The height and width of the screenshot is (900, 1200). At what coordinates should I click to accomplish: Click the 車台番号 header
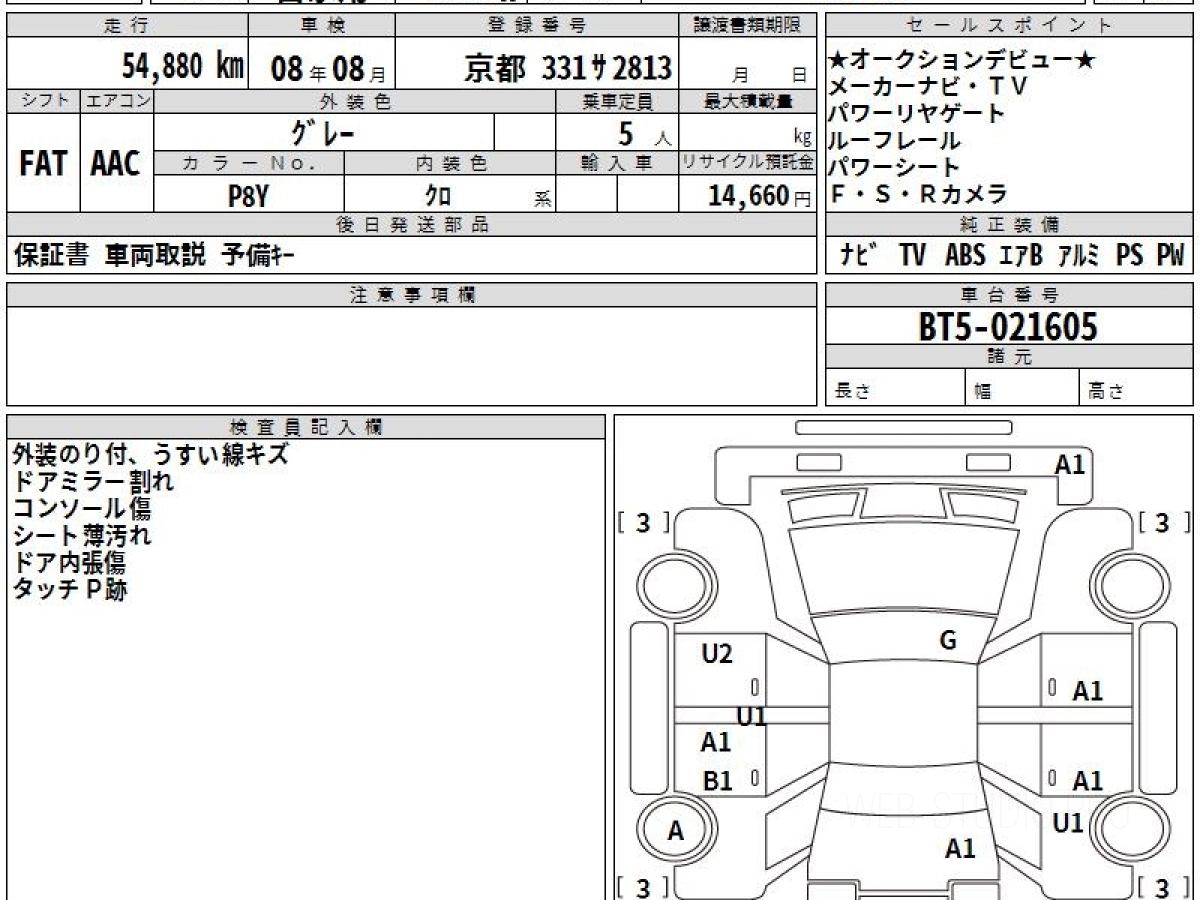click(1009, 295)
